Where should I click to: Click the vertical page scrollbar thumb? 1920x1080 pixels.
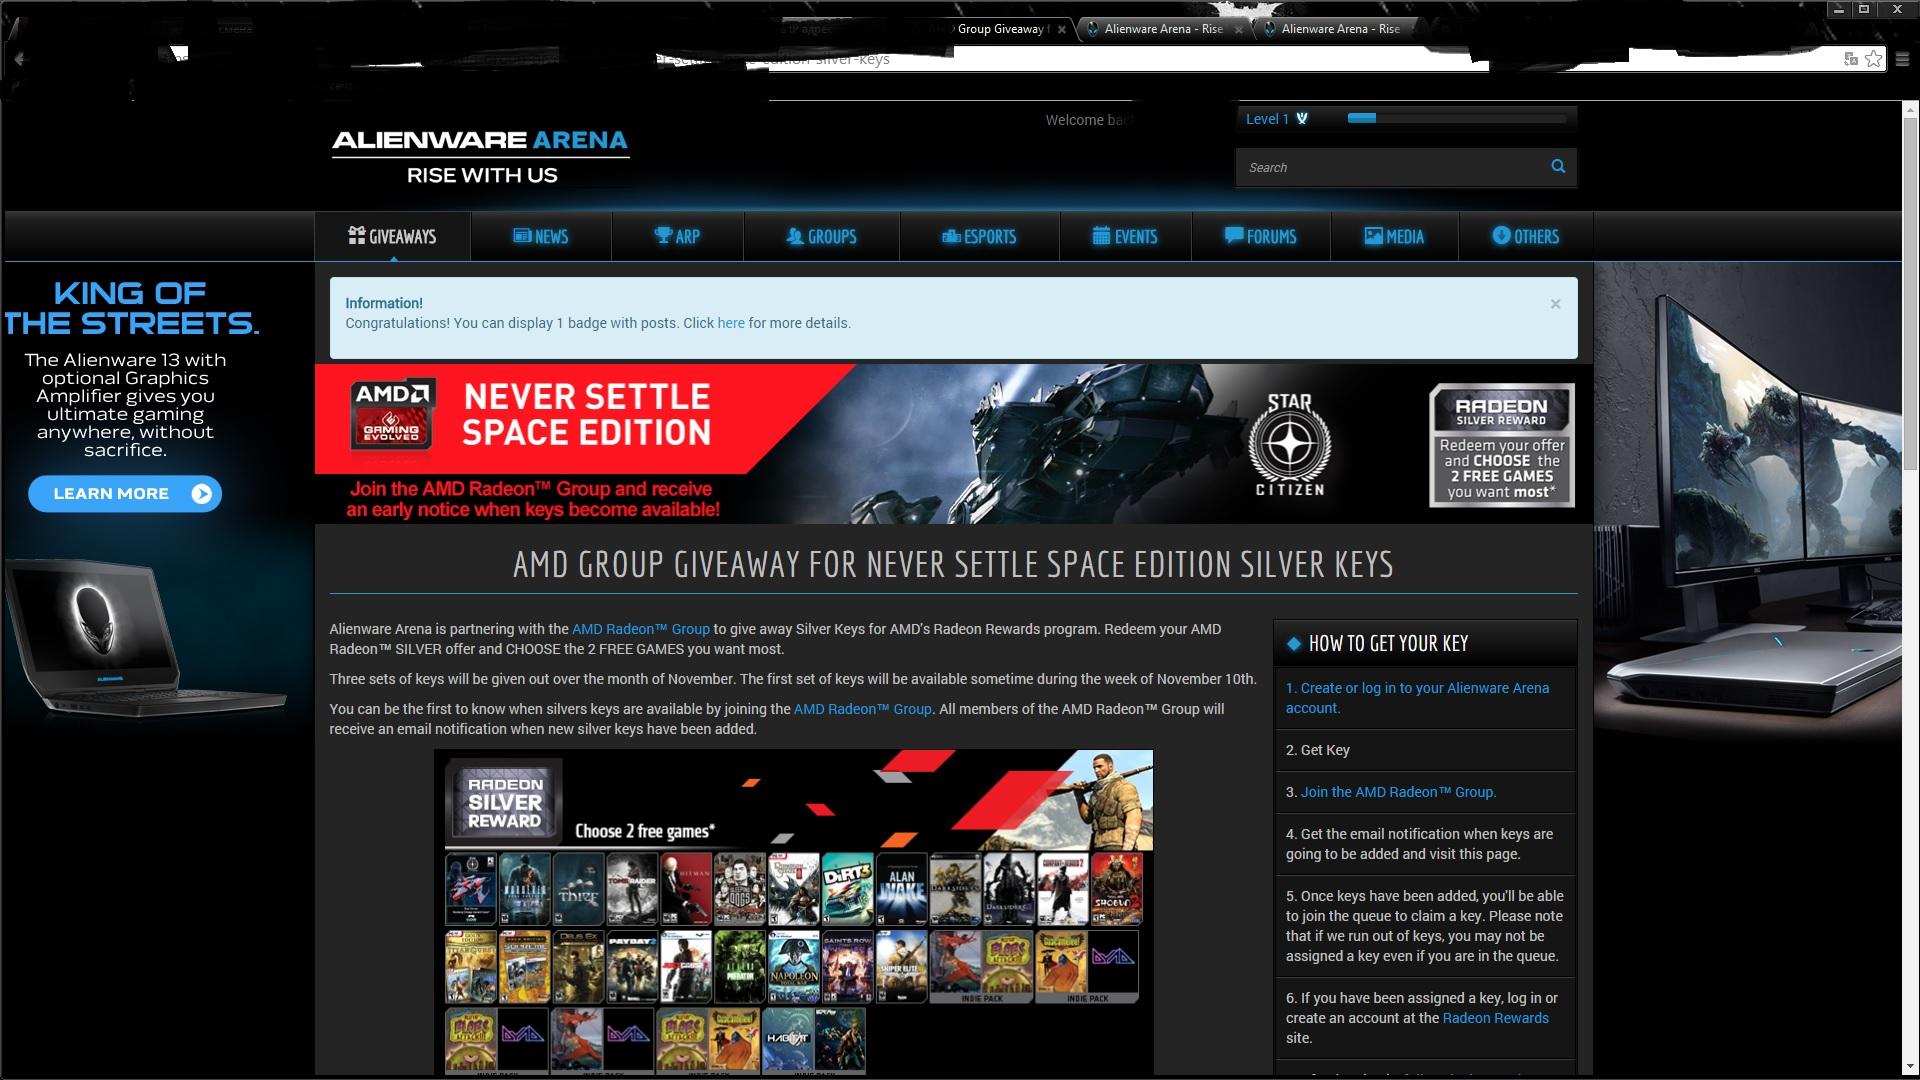(1910, 295)
